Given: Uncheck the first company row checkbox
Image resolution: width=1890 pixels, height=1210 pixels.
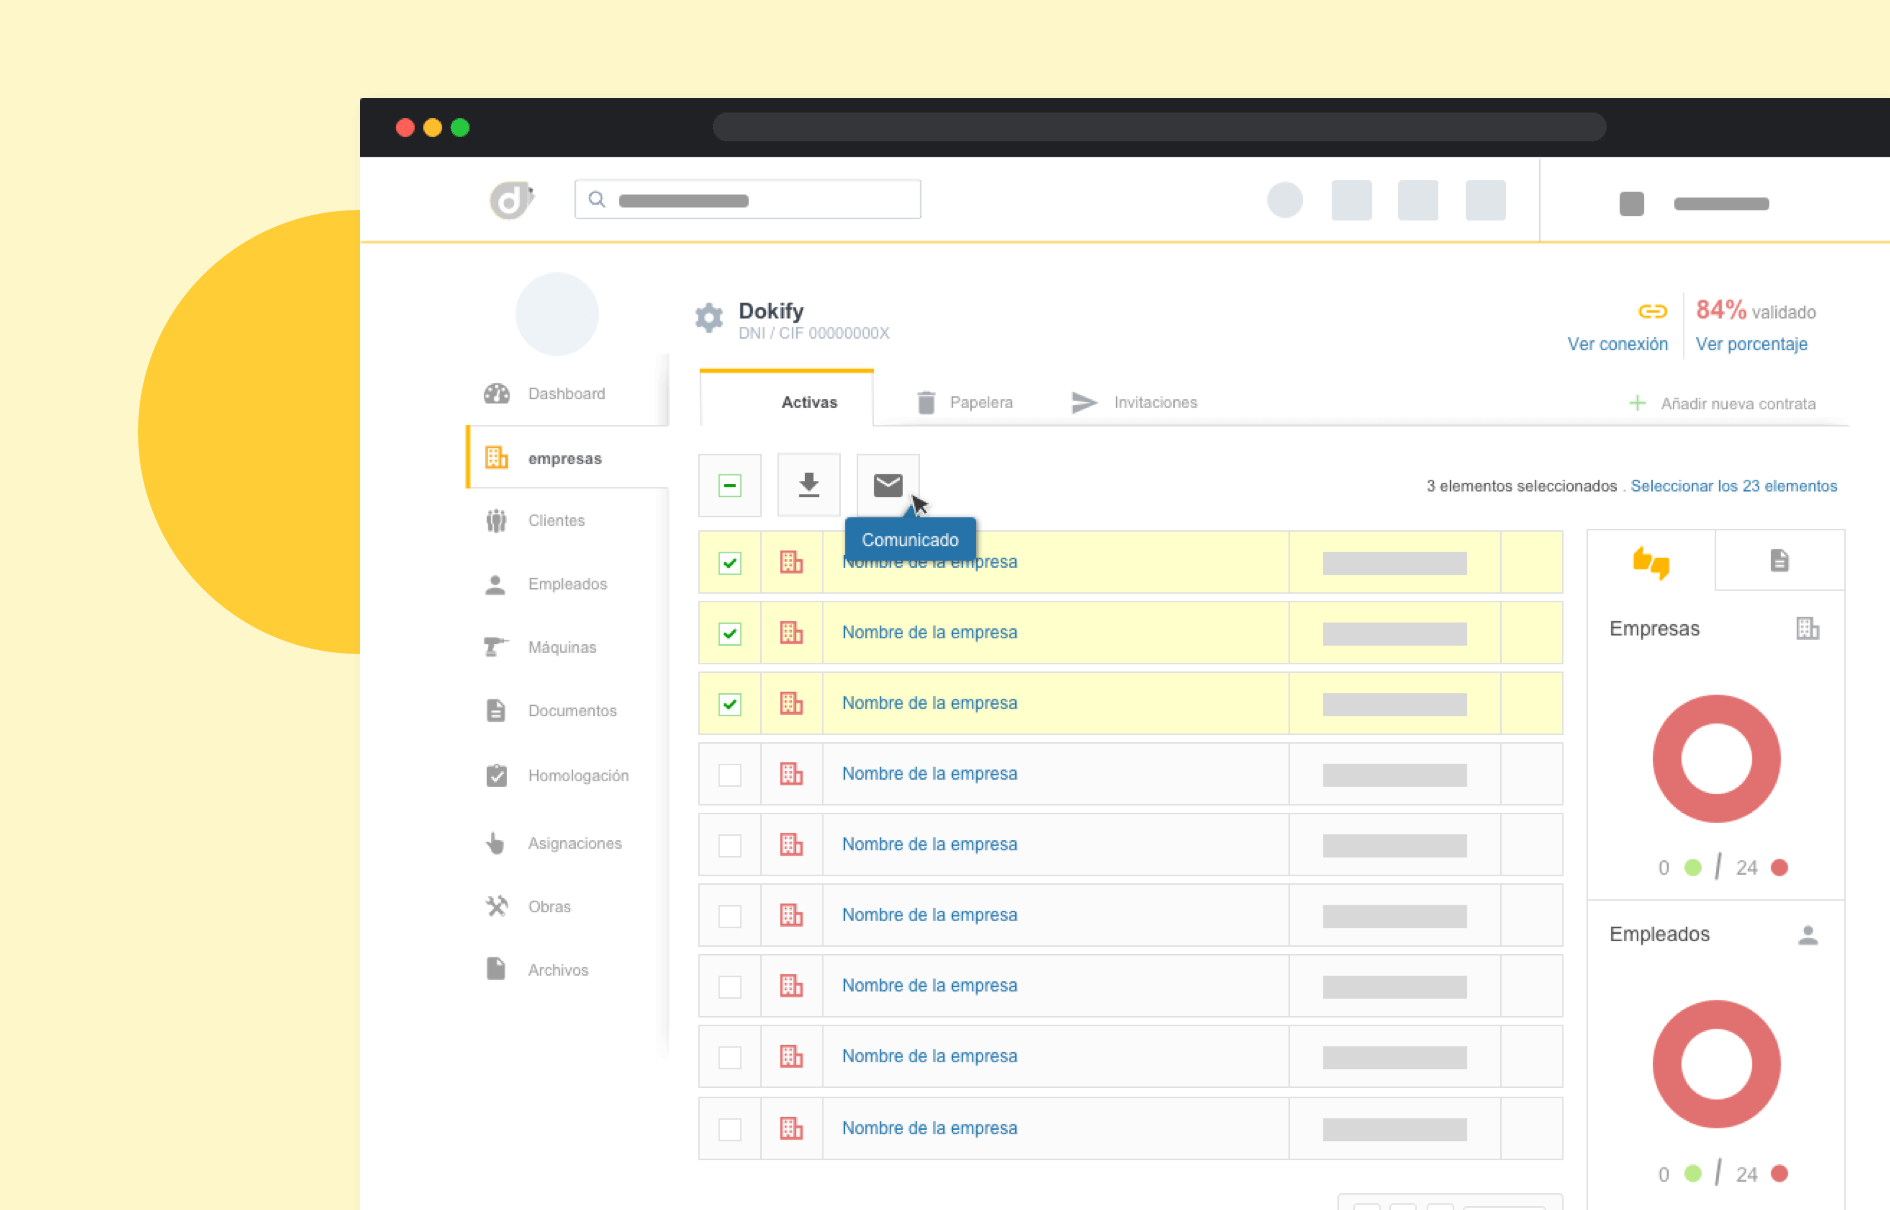Looking at the screenshot, I should point(730,563).
